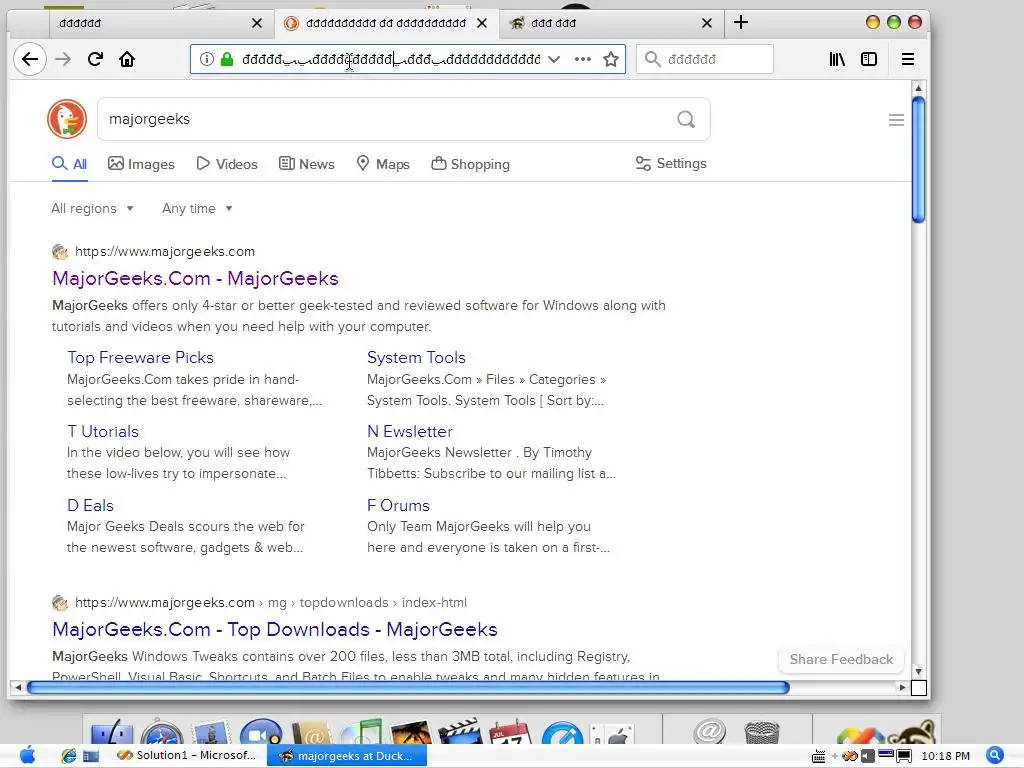Click the scrollbar up arrow

coord(918,88)
